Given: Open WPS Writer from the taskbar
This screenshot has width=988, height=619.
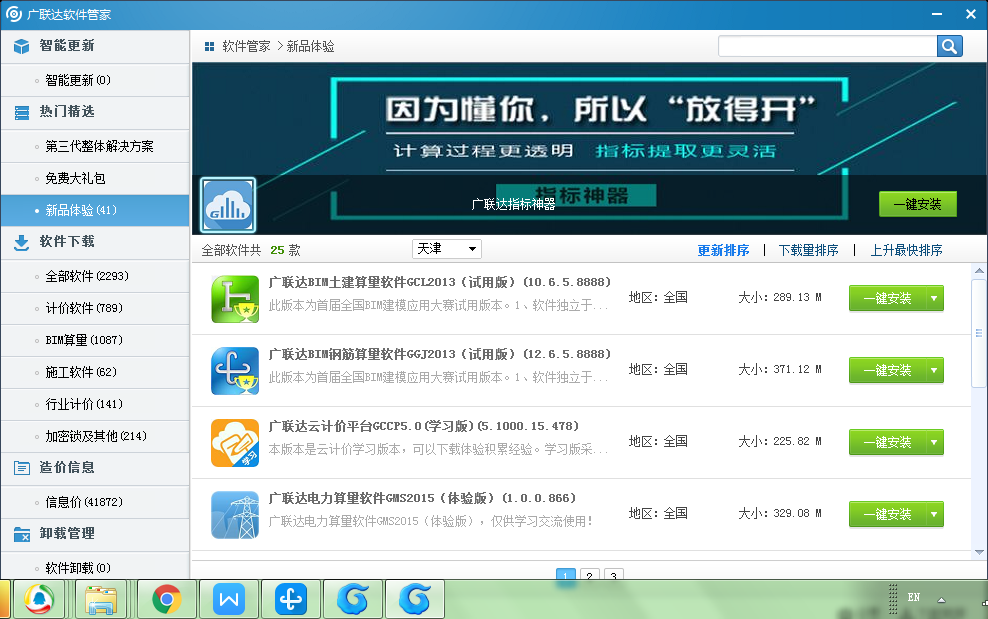Looking at the screenshot, I should pos(229,599).
